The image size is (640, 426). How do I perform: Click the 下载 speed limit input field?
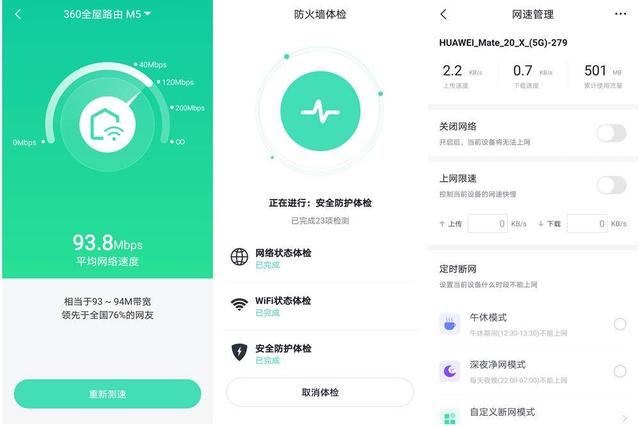587,224
